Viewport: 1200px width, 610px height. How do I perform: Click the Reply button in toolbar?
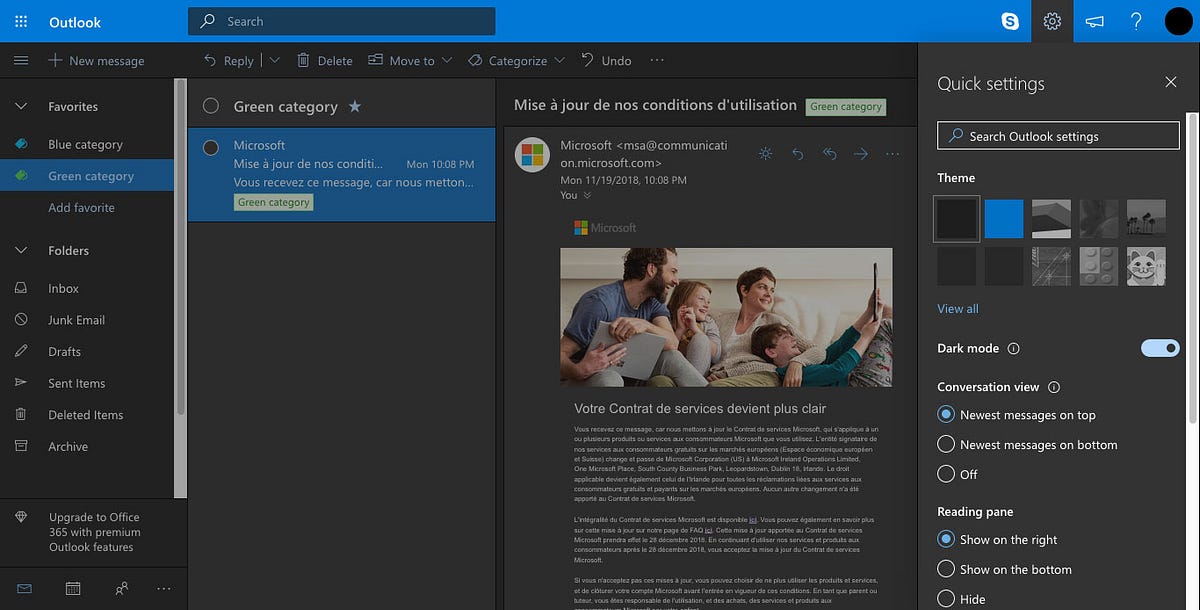[x=228, y=60]
